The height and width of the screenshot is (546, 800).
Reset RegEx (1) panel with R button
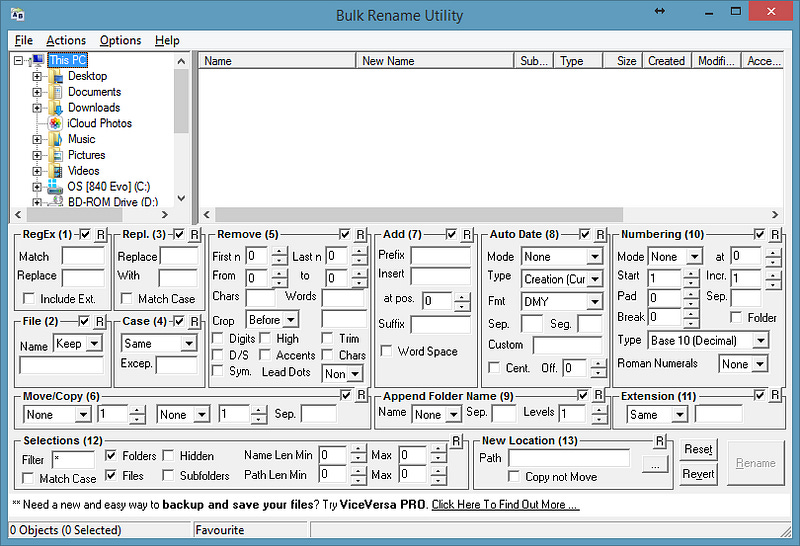(x=101, y=235)
